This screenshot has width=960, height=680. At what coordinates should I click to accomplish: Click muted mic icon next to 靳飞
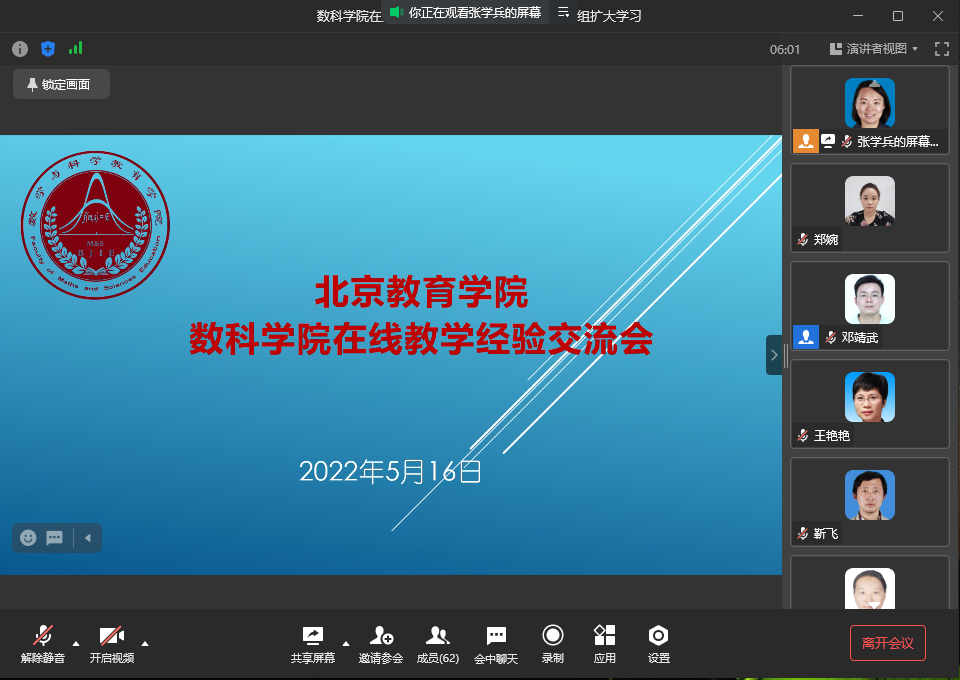pyautogui.click(x=803, y=533)
